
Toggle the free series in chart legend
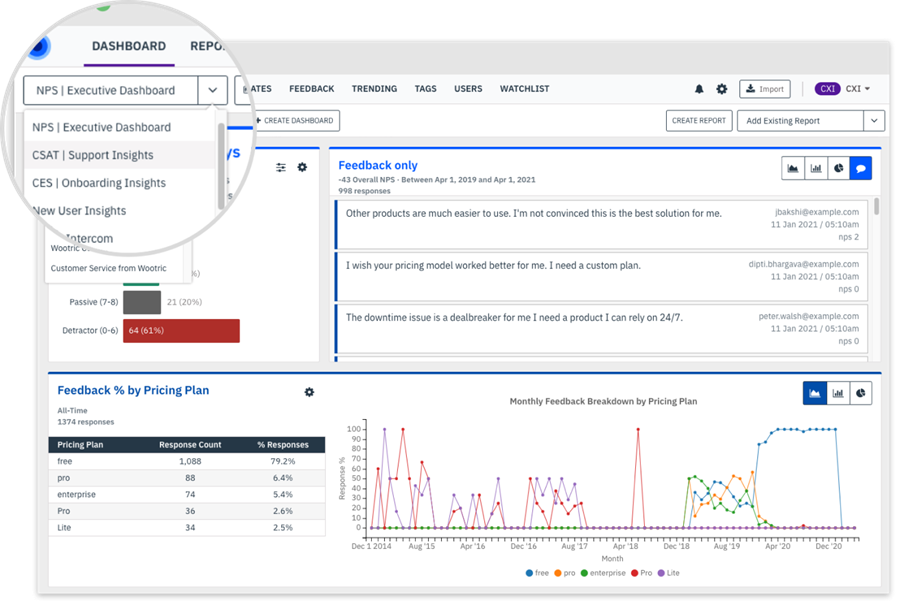point(537,573)
